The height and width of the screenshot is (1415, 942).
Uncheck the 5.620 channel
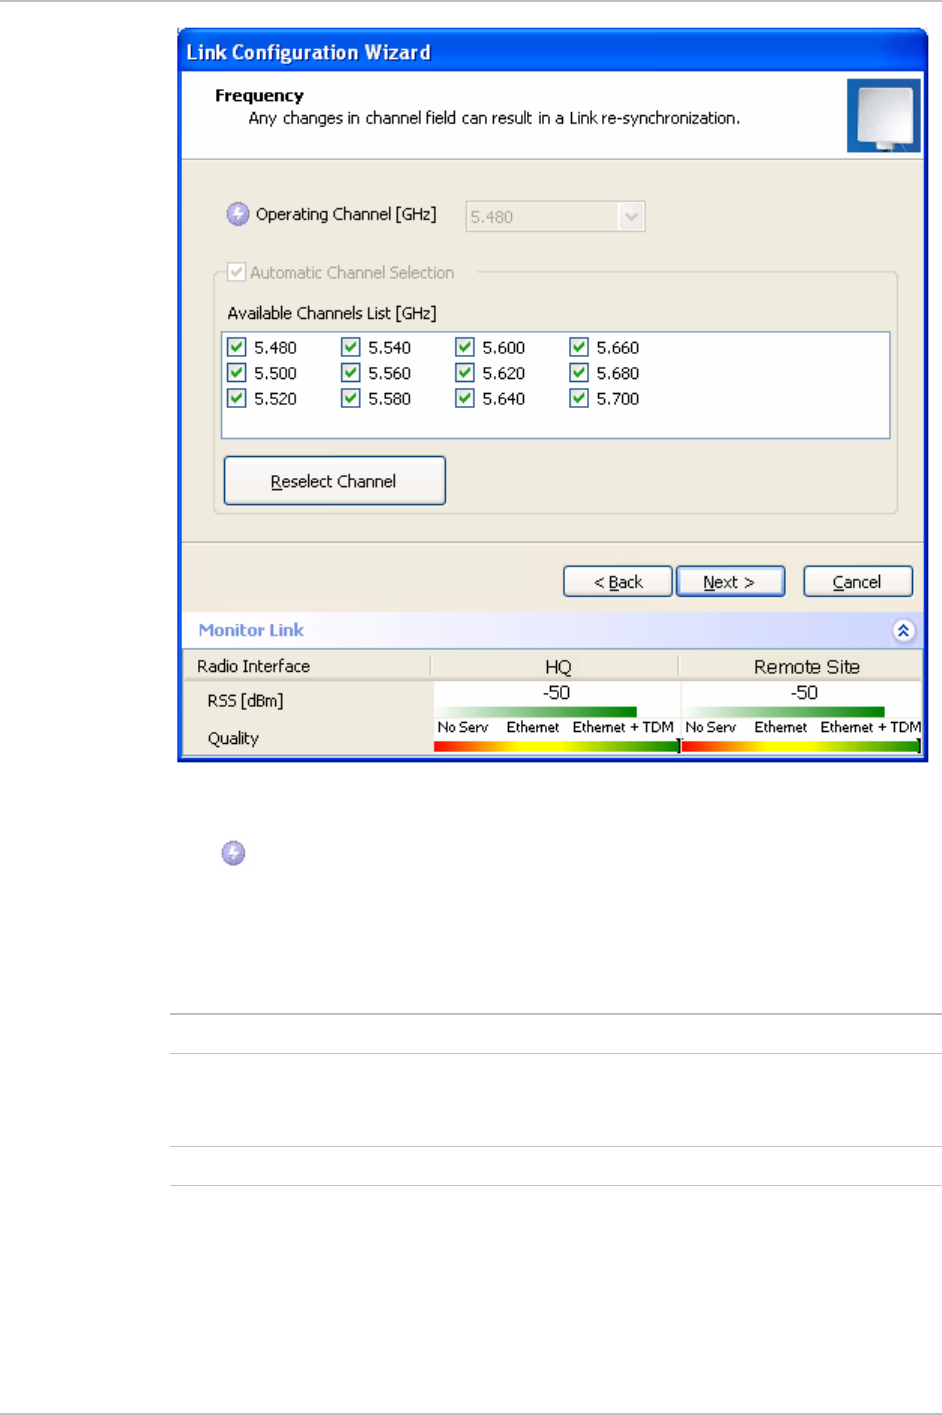pos(464,373)
